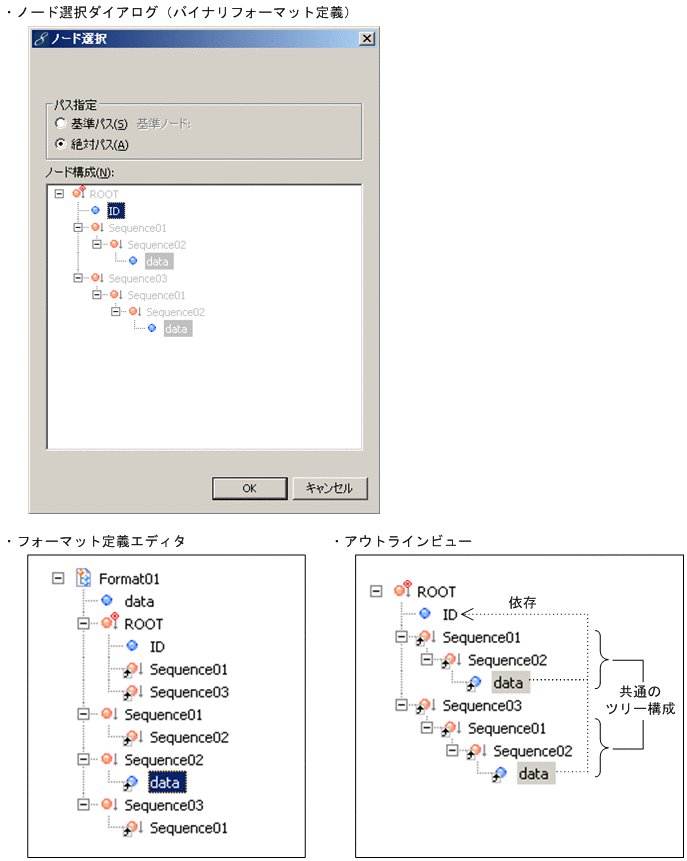The height and width of the screenshot is (861, 687).
Task: Click the blue data field icon under Format01
Action: pos(106,600)
